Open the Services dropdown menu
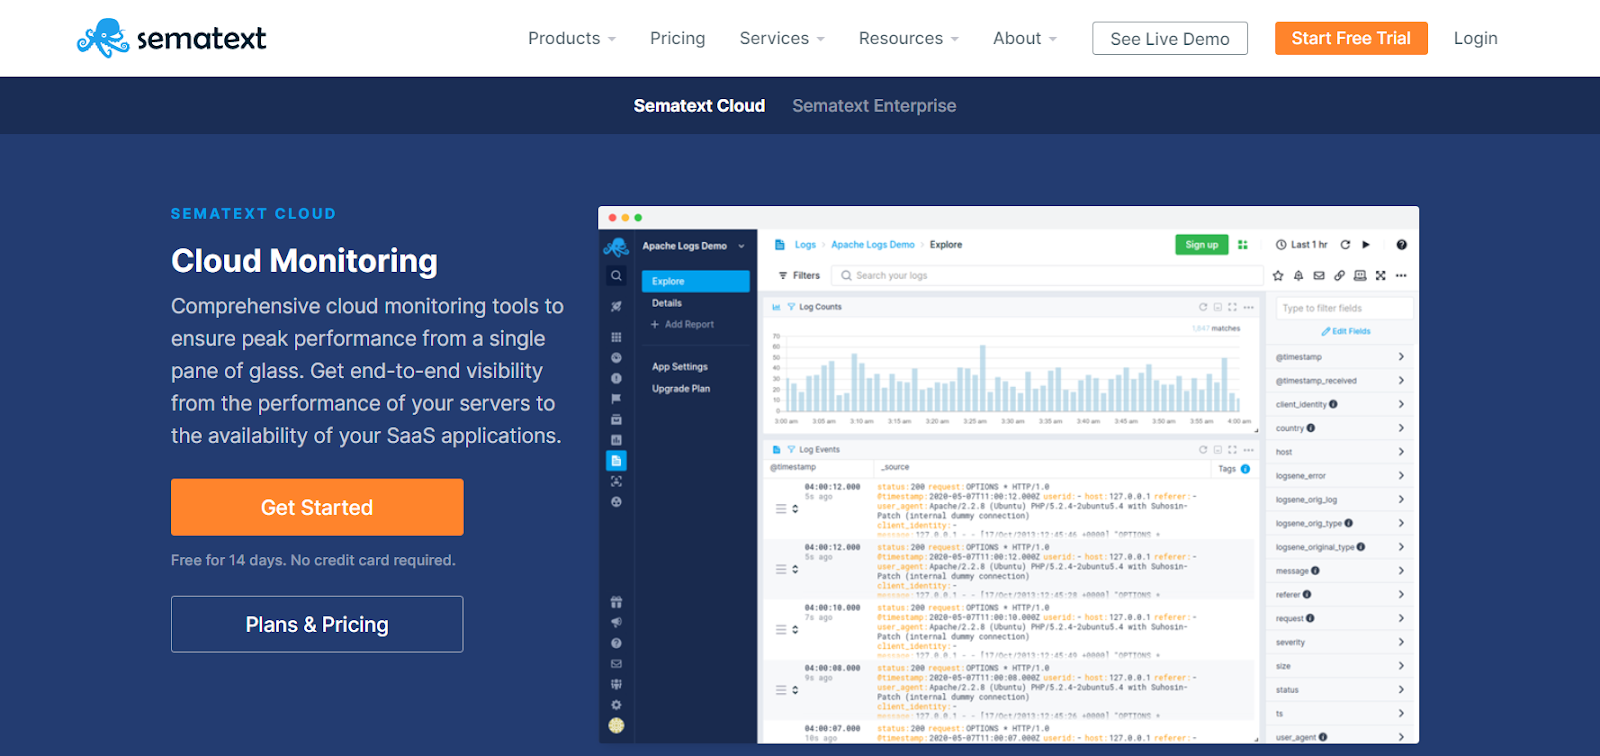 (x=782, y=38)
